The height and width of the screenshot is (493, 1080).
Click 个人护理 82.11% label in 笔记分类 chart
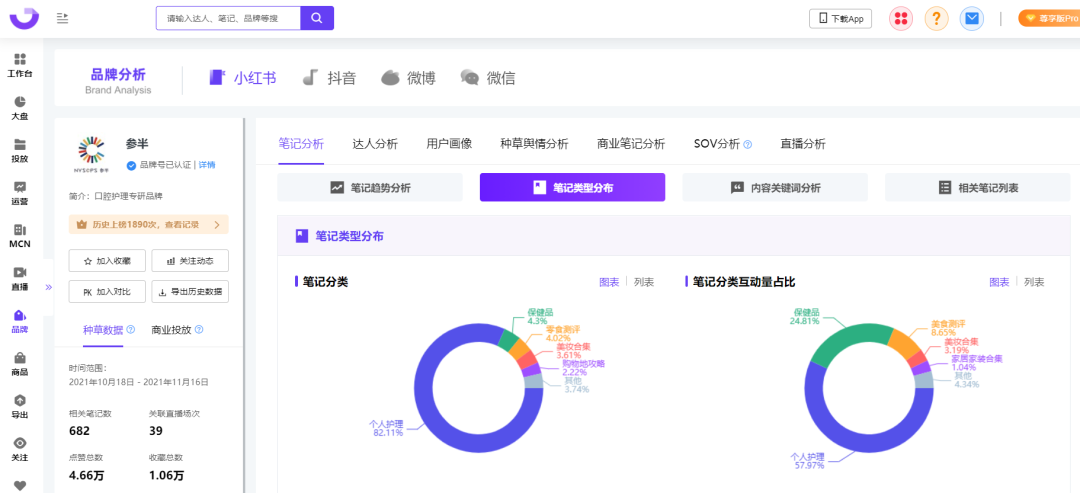coord(386,428)
